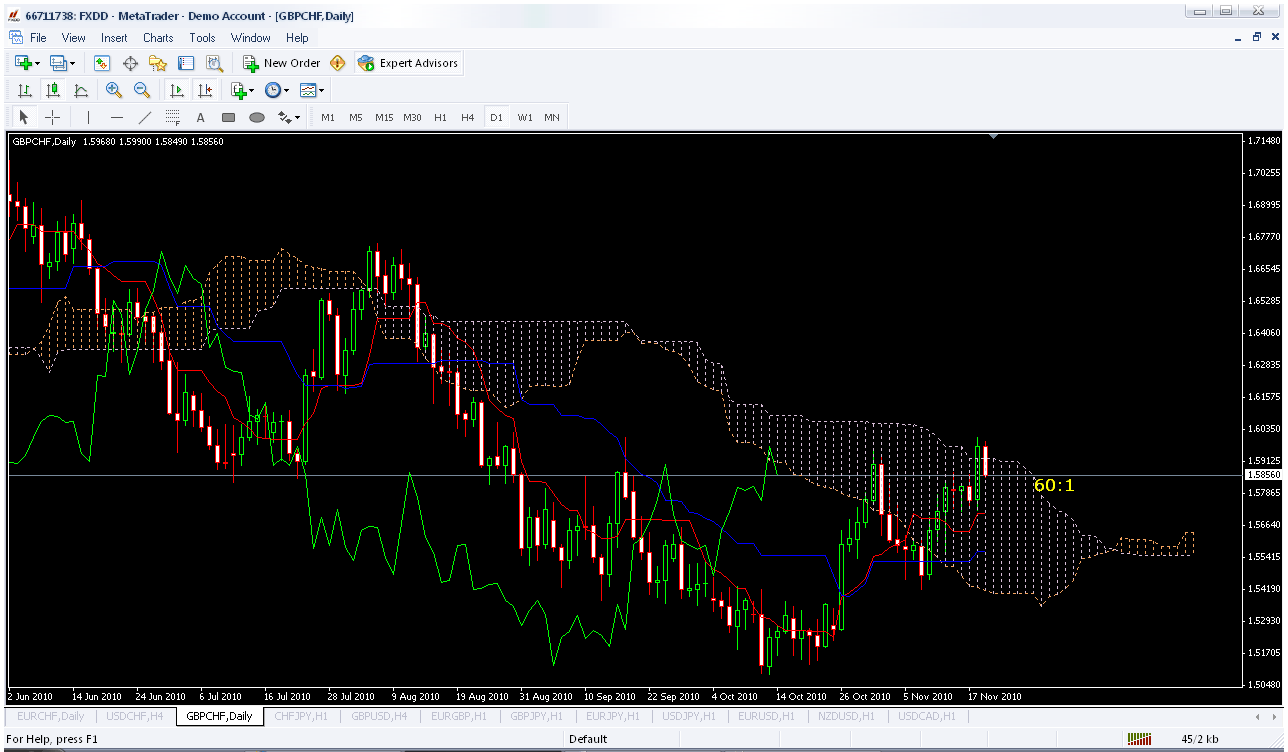Set timeframe to M1
This screenshot has width=1288, height=752.
click(x=328, y=117)
